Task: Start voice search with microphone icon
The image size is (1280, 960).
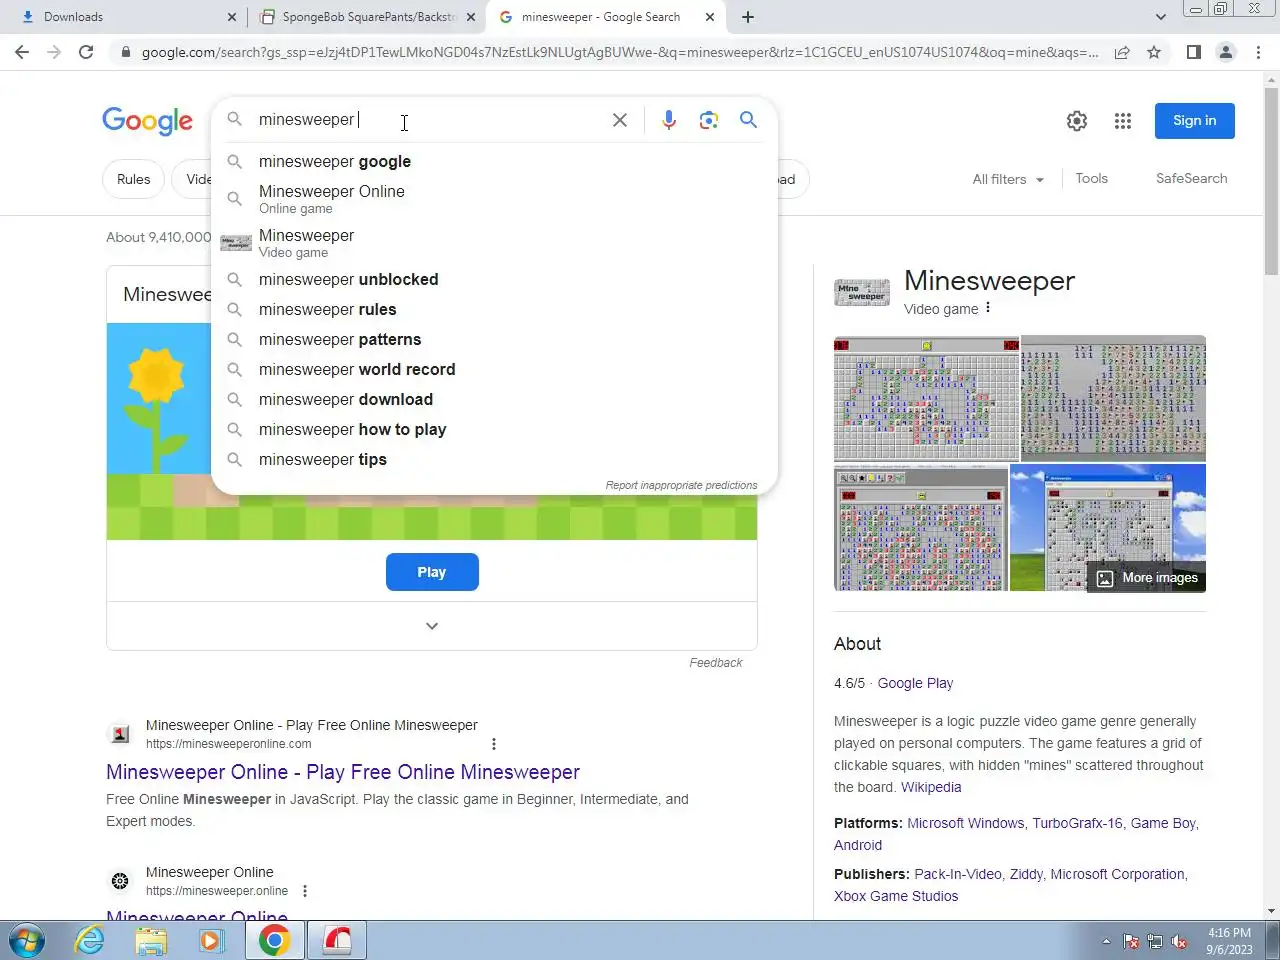Action: (669, 120)
